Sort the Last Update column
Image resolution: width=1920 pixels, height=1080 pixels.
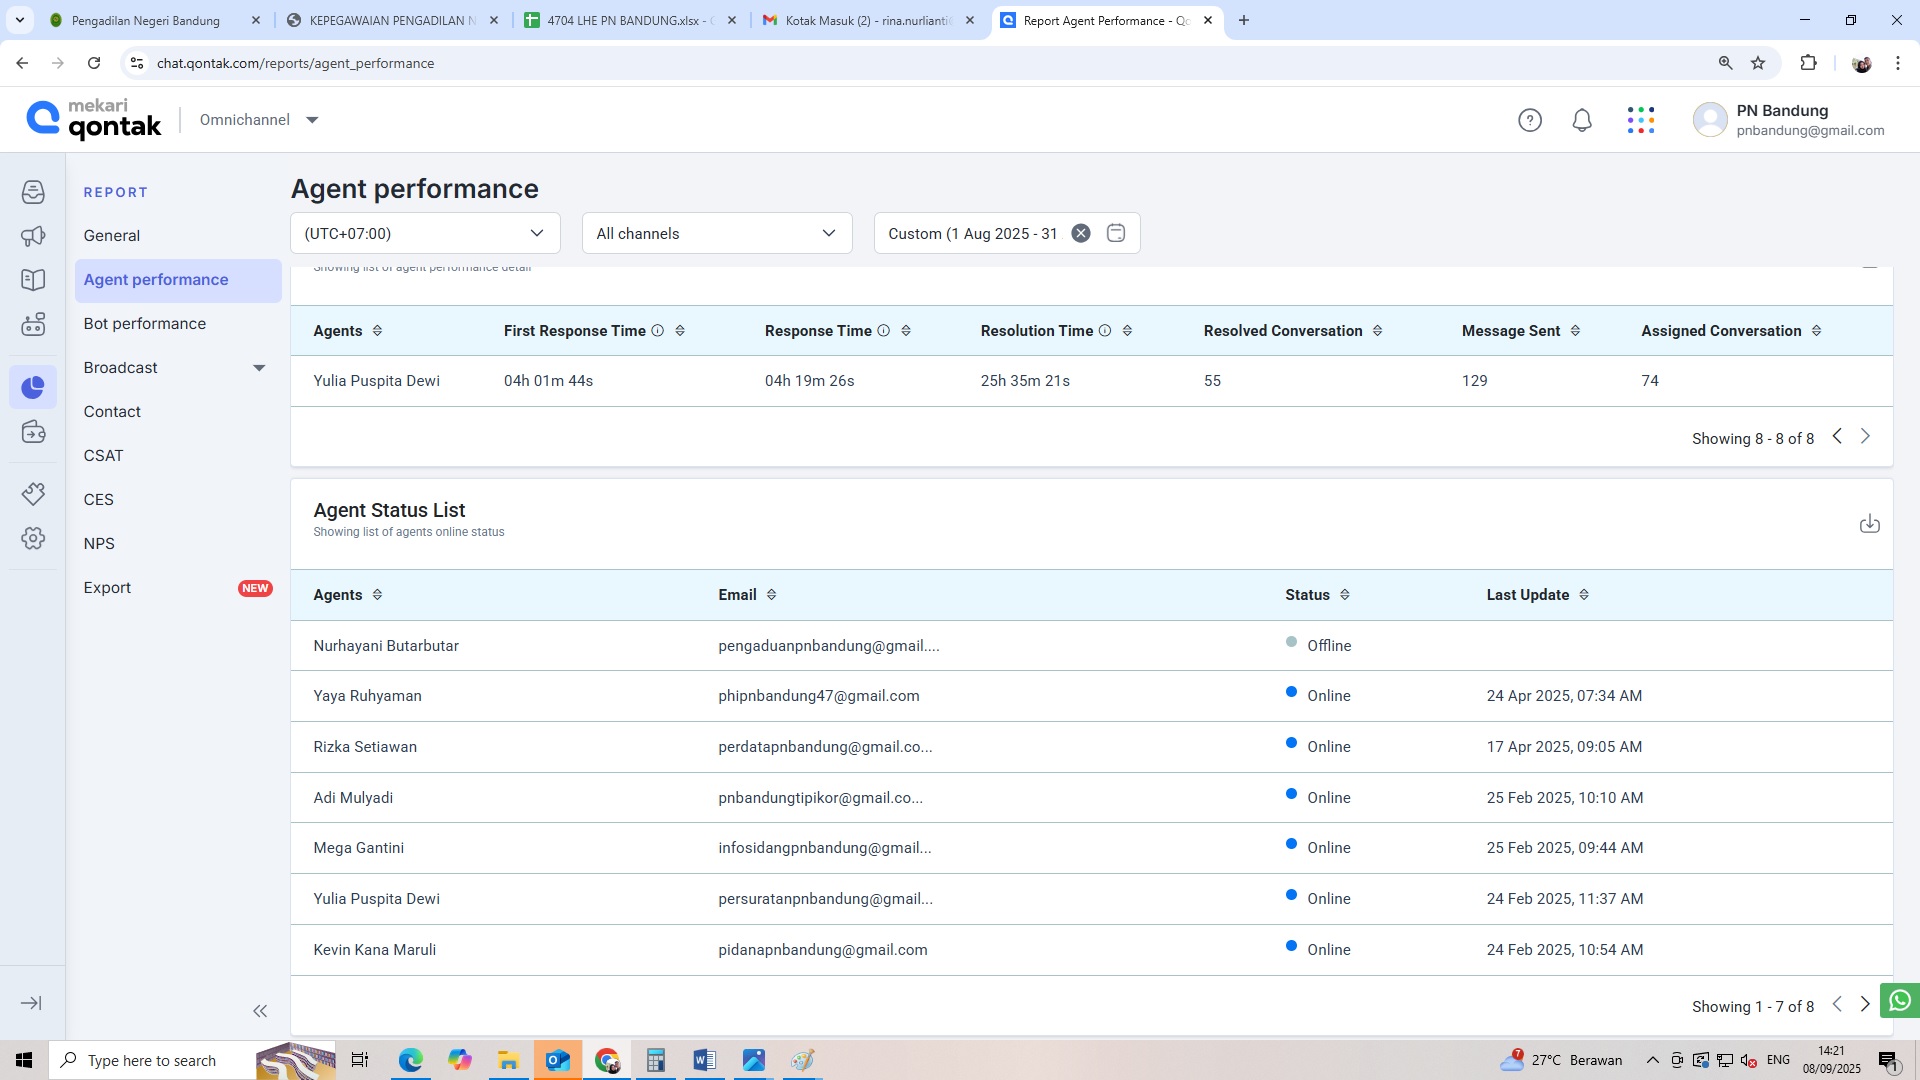(x=1584, y=595)
